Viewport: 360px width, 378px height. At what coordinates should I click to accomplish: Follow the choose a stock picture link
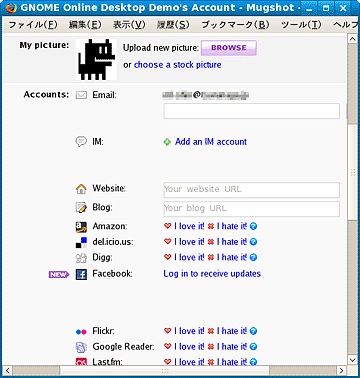(178, 65)
